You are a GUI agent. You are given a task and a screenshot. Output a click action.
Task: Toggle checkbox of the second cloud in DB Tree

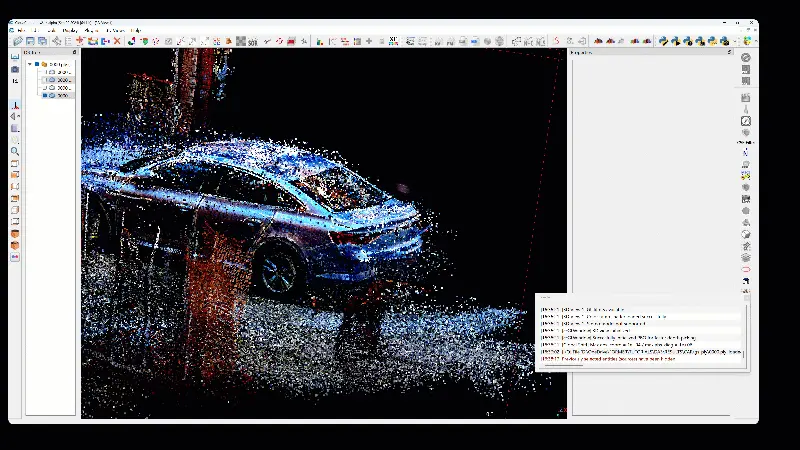45,80
